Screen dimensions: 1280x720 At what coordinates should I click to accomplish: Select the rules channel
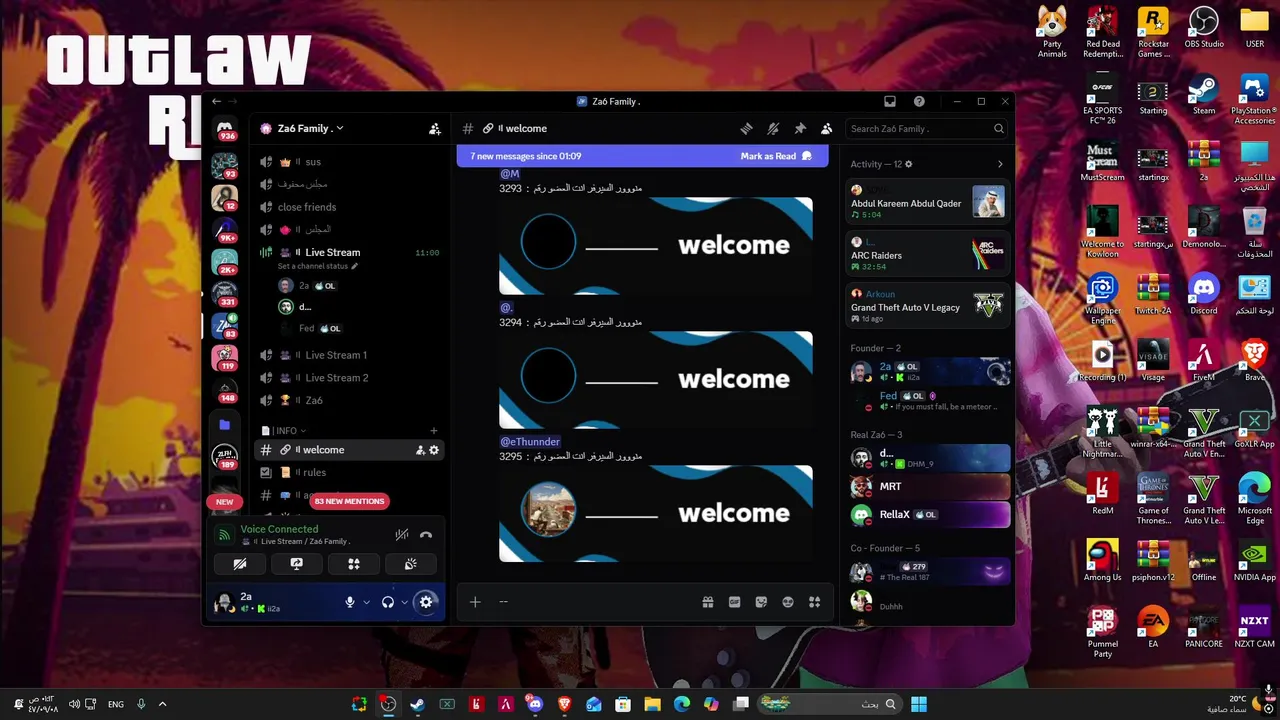point(315,473)
